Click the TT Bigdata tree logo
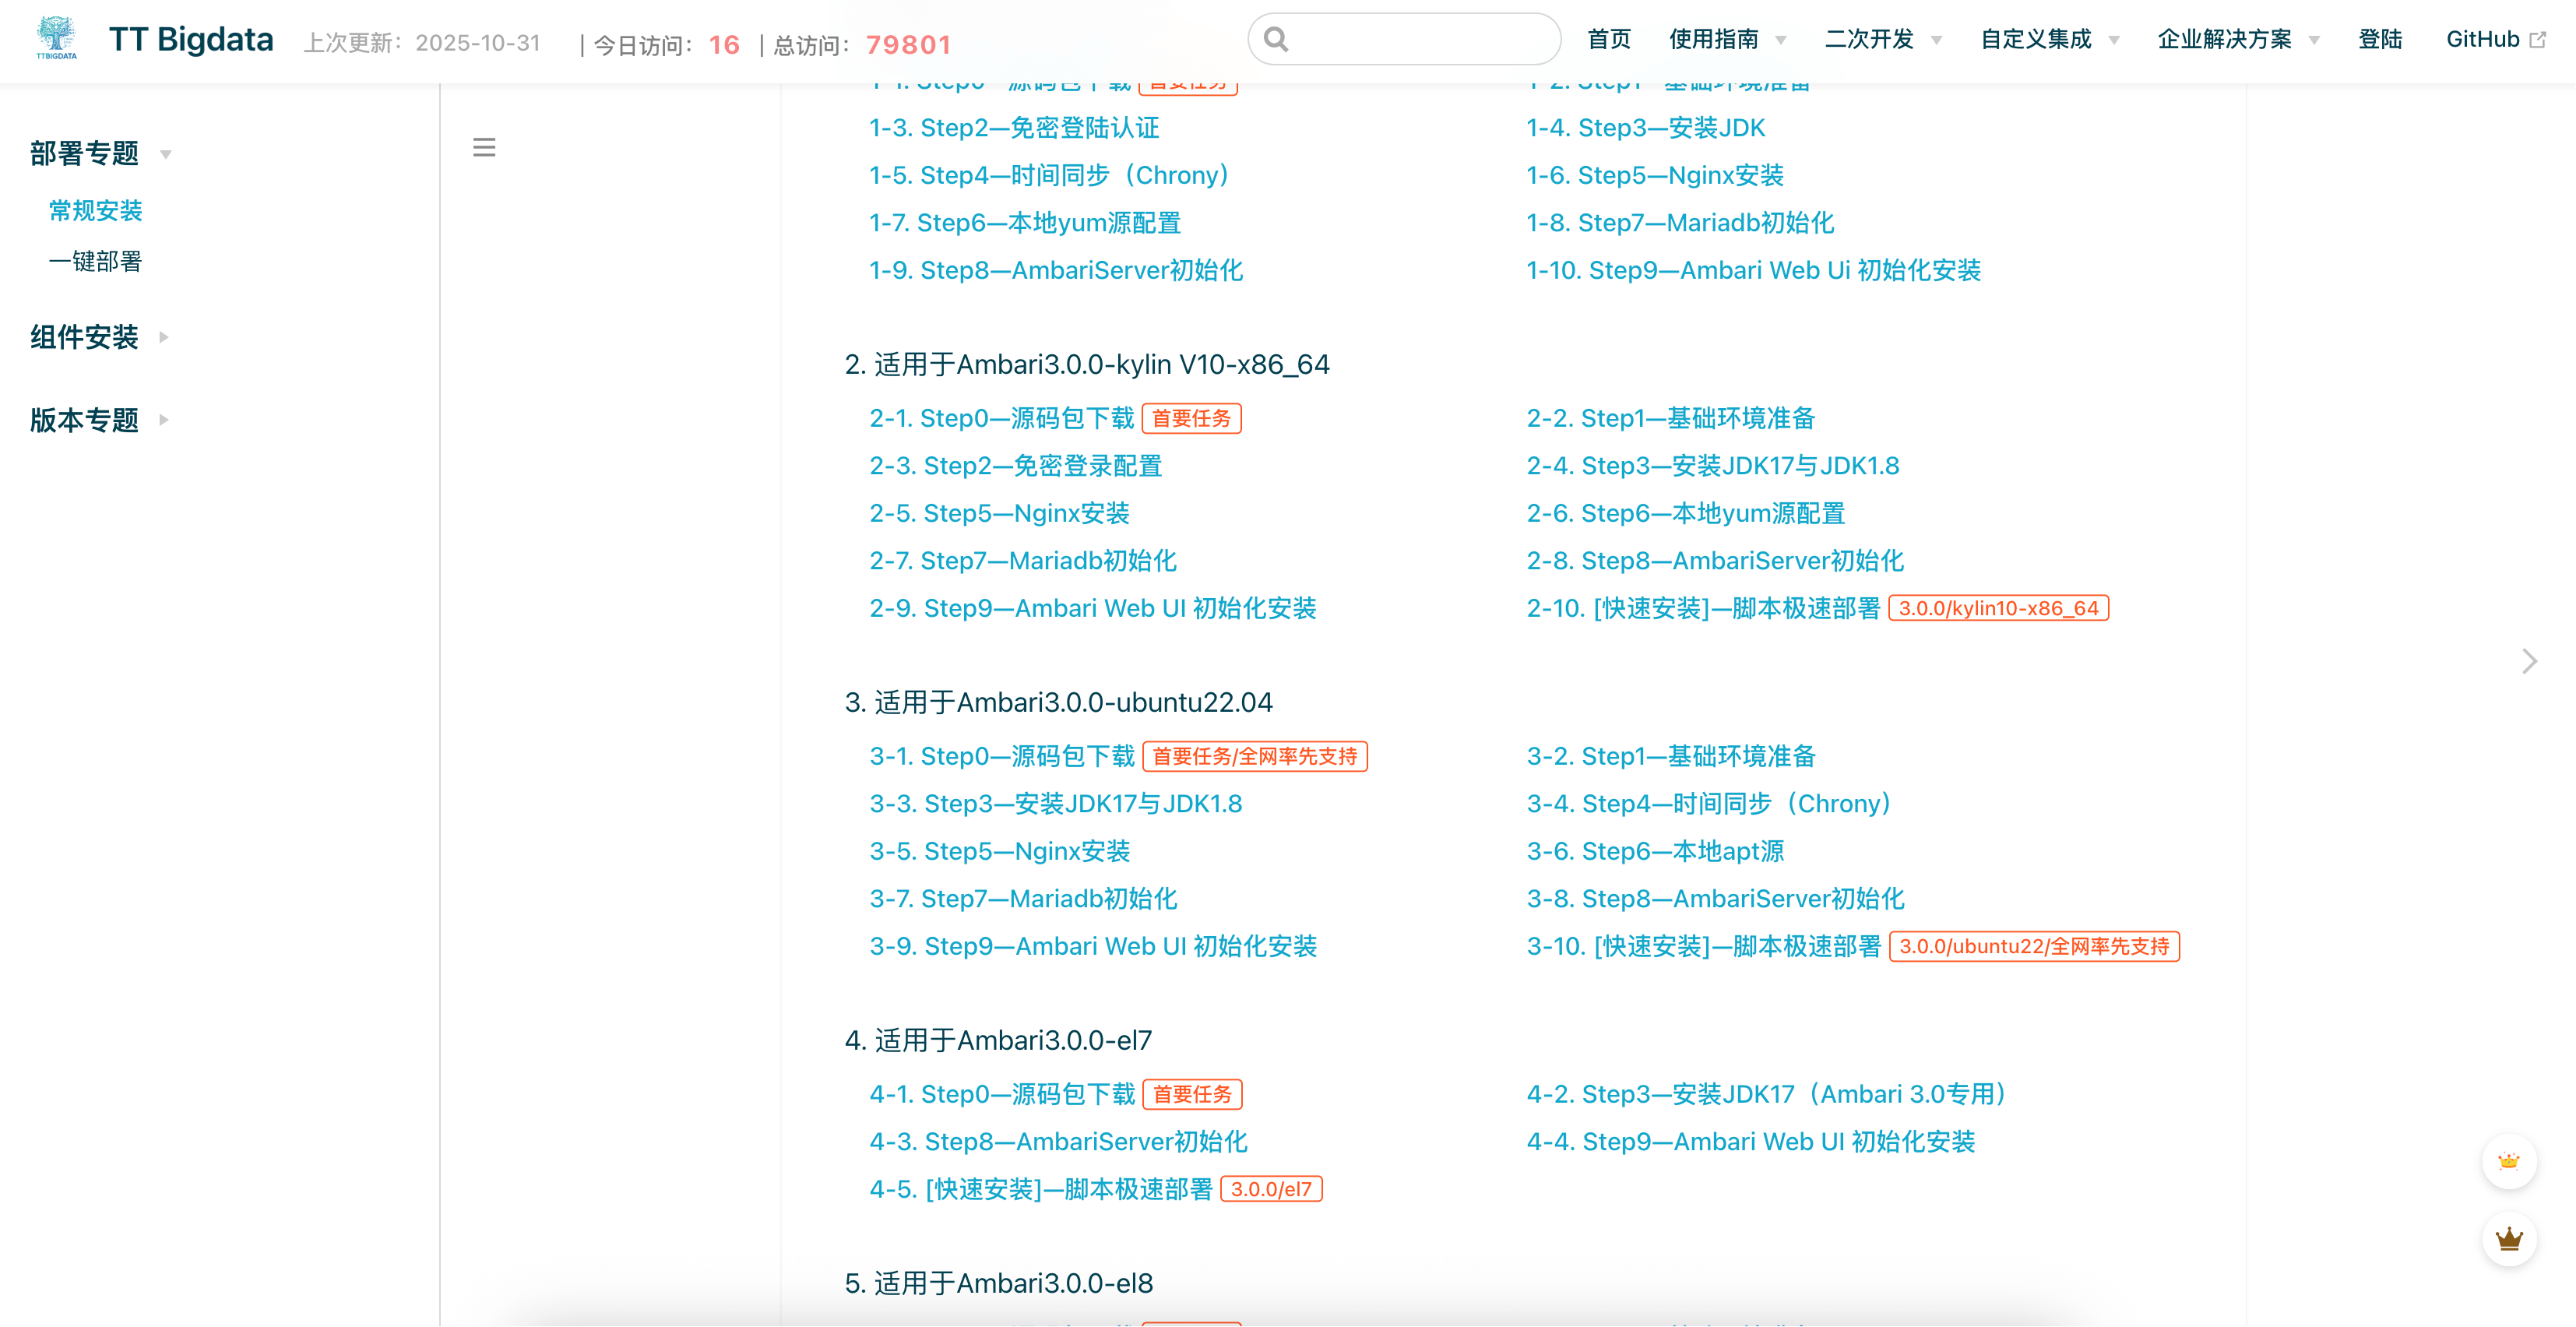Image resolution: width=2576 pixels, height=1327 pixels. click(x=56, y=38)
